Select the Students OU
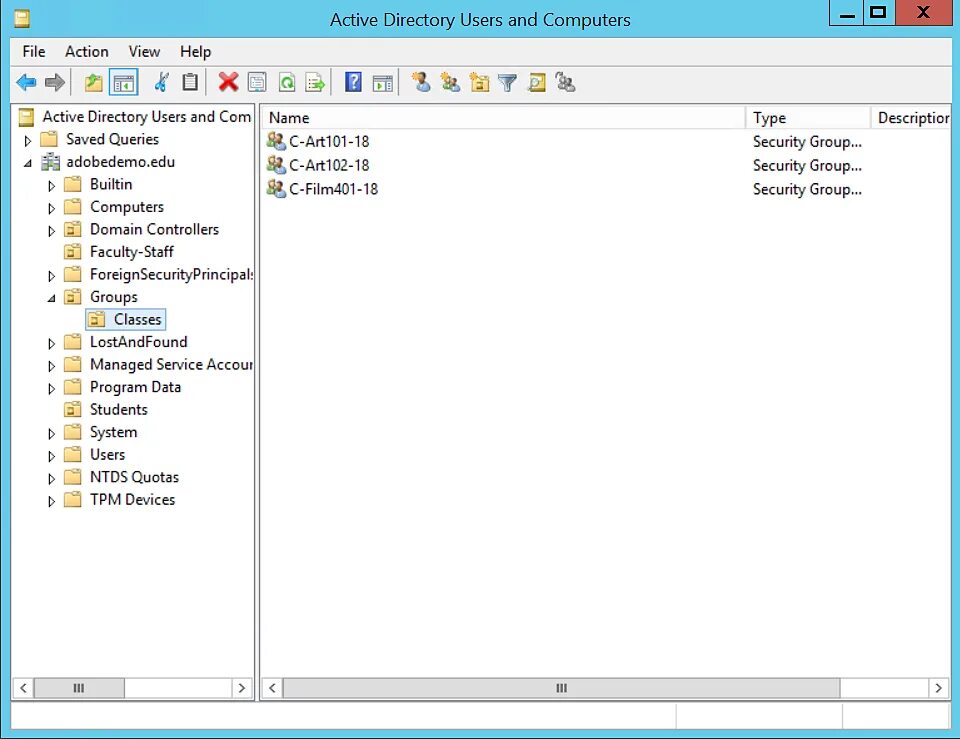This screenshot has height=739, width=960. (119, 410)
